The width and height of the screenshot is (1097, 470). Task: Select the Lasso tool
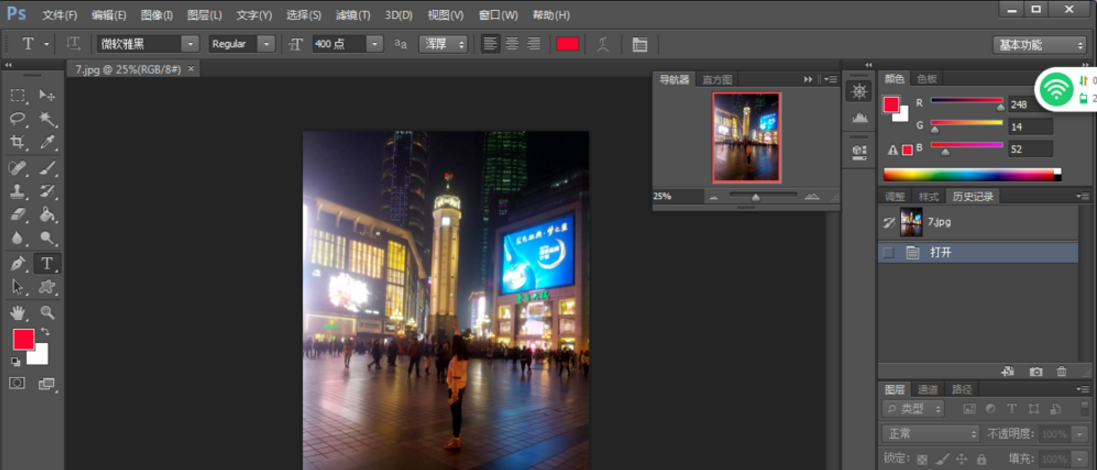point(18,119)
